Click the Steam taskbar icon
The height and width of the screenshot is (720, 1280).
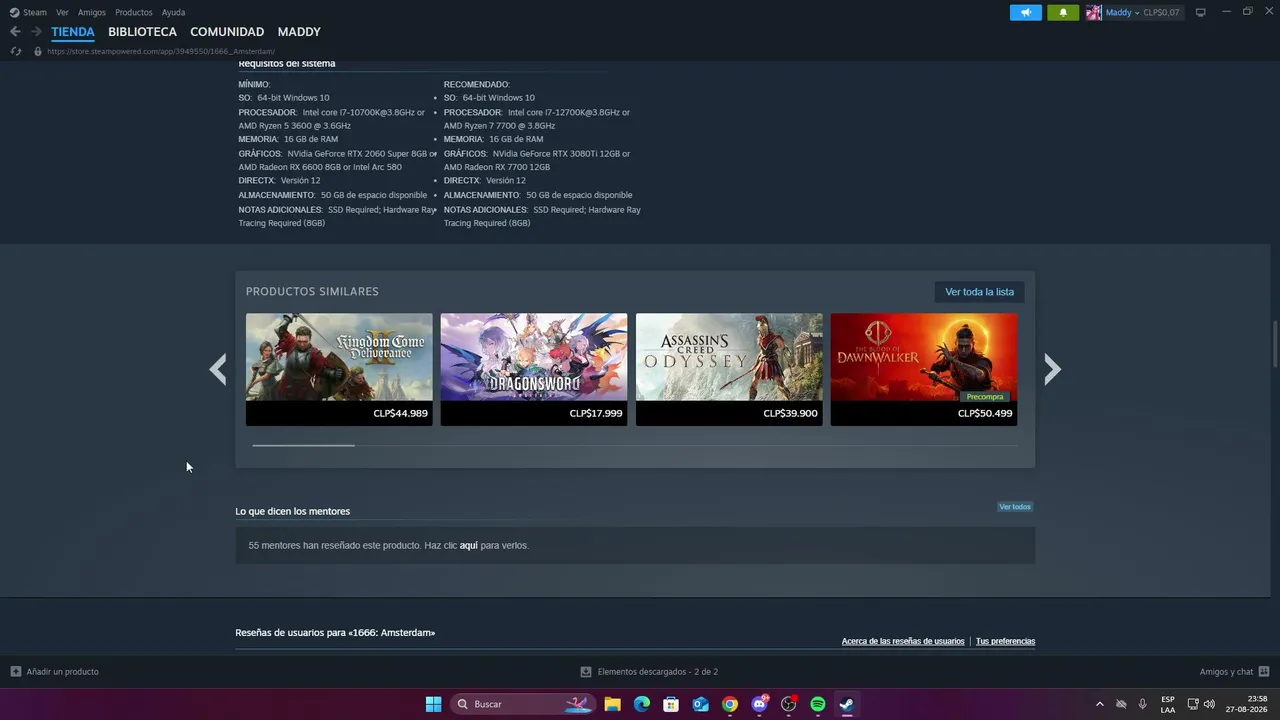click(847, 704)
